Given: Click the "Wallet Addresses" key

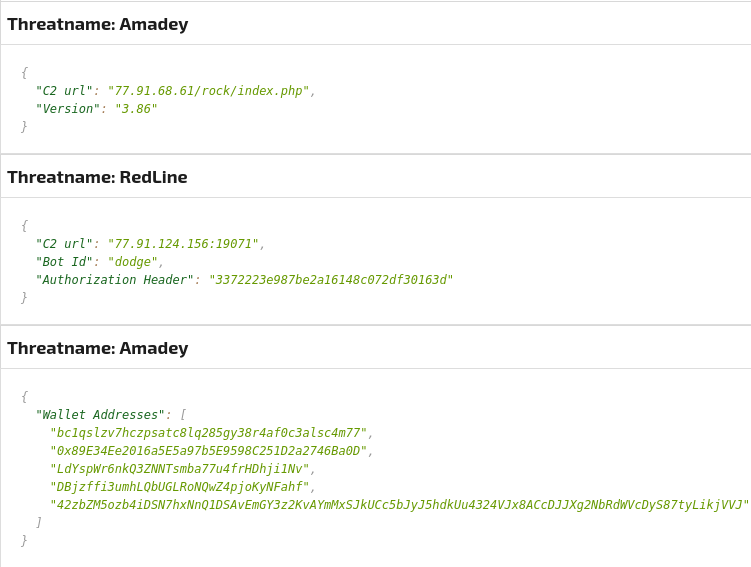Looking at the screenshot, I should [x=100, y=415].
